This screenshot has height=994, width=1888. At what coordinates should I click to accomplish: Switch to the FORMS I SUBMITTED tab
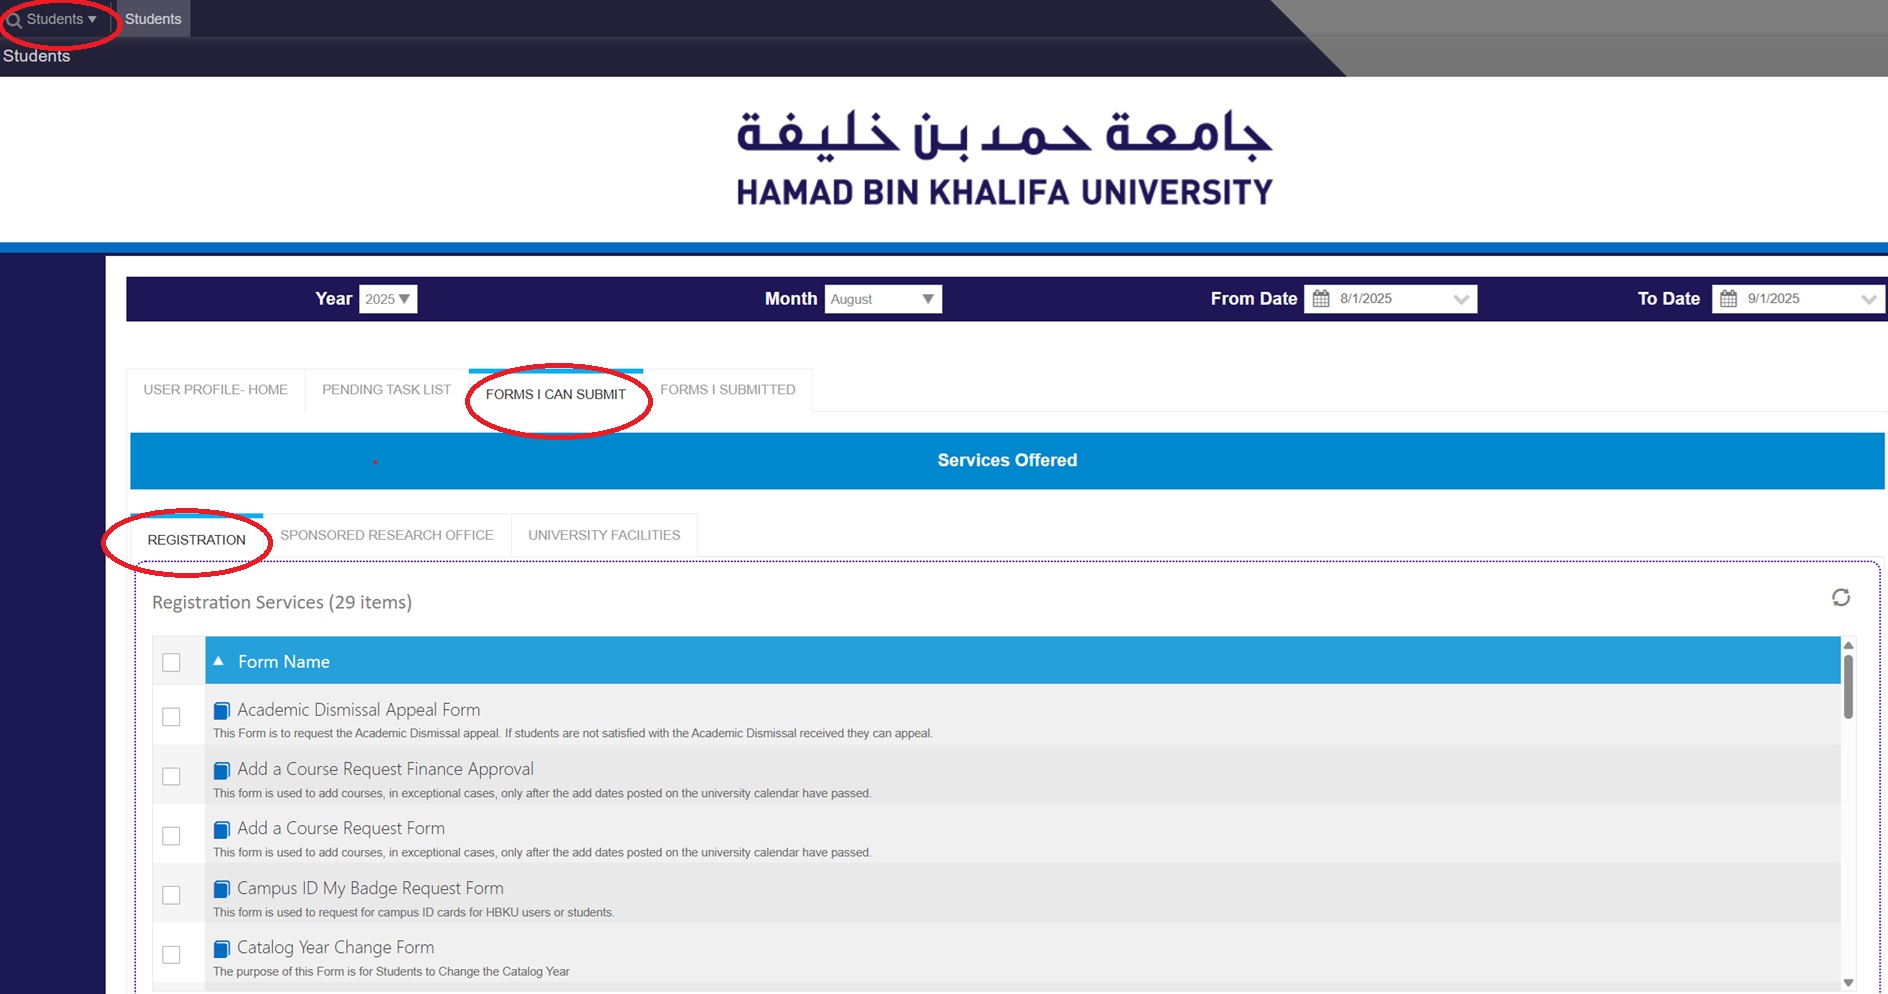click(728, 390)
